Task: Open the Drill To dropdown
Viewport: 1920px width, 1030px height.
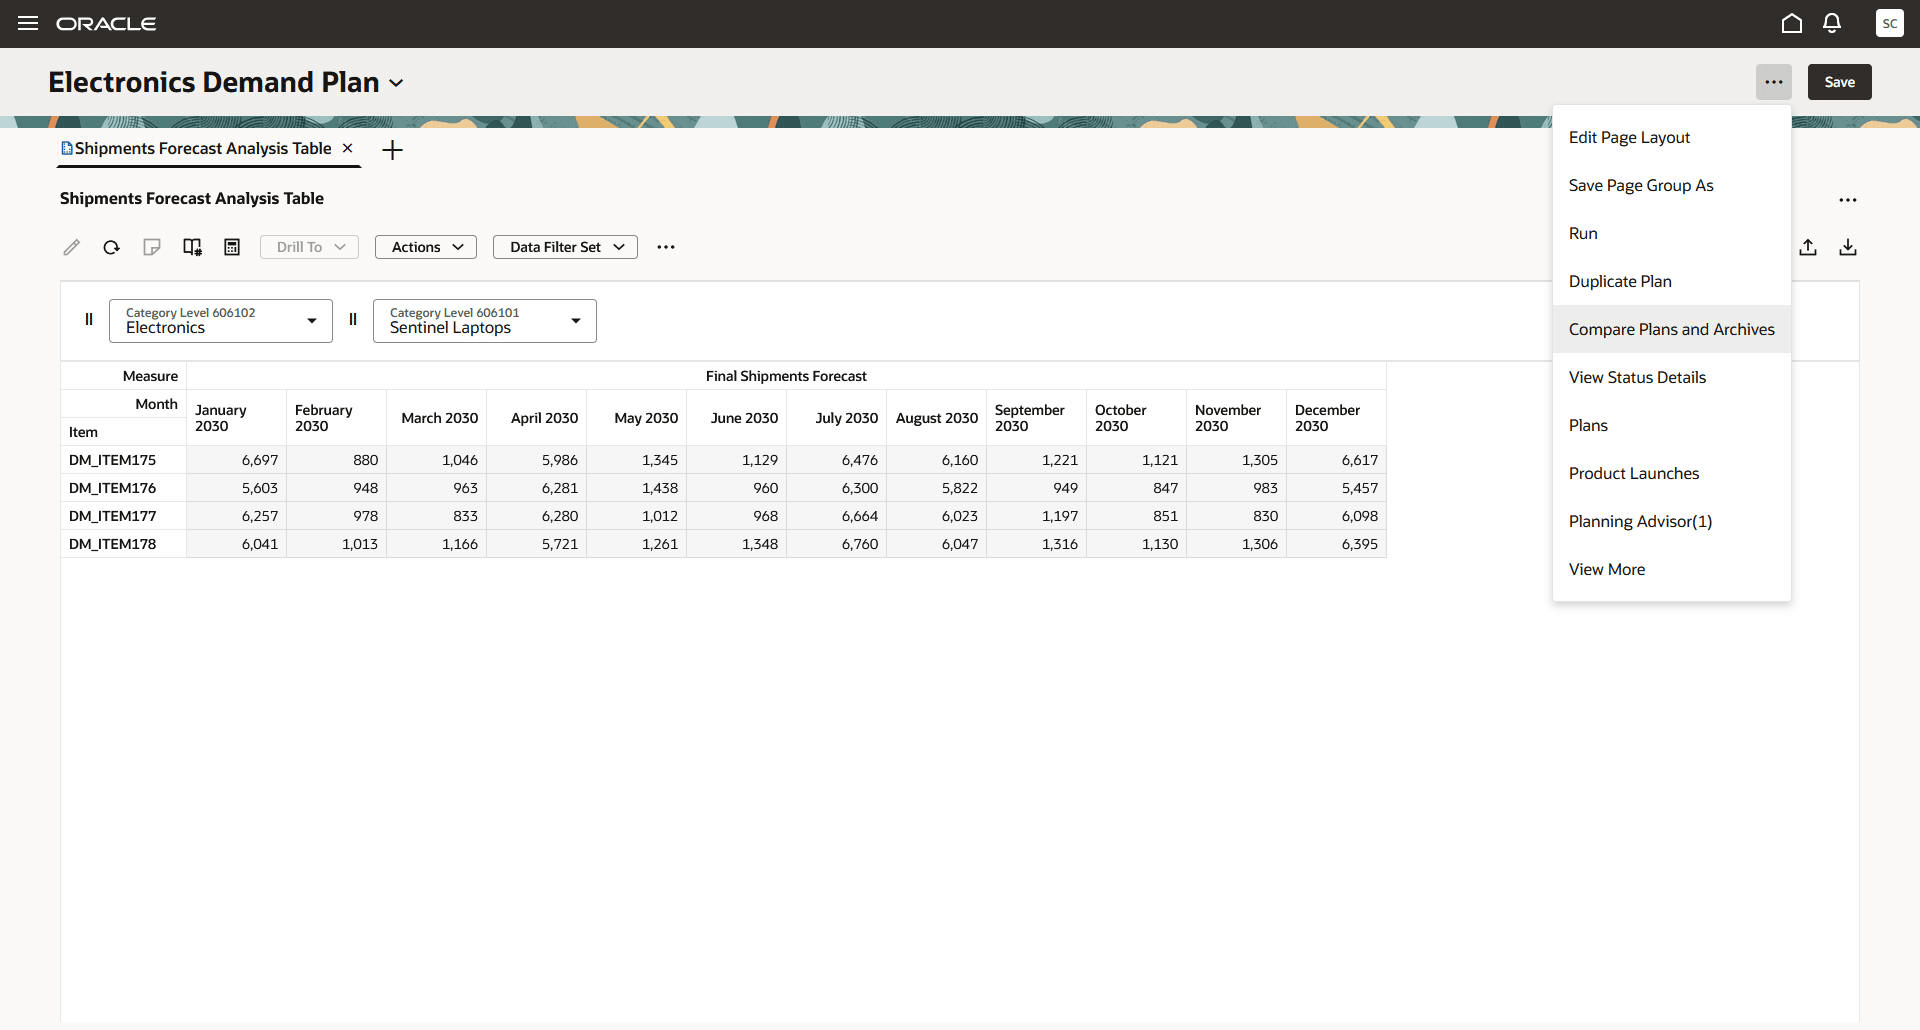Action: tap(309, 247)
